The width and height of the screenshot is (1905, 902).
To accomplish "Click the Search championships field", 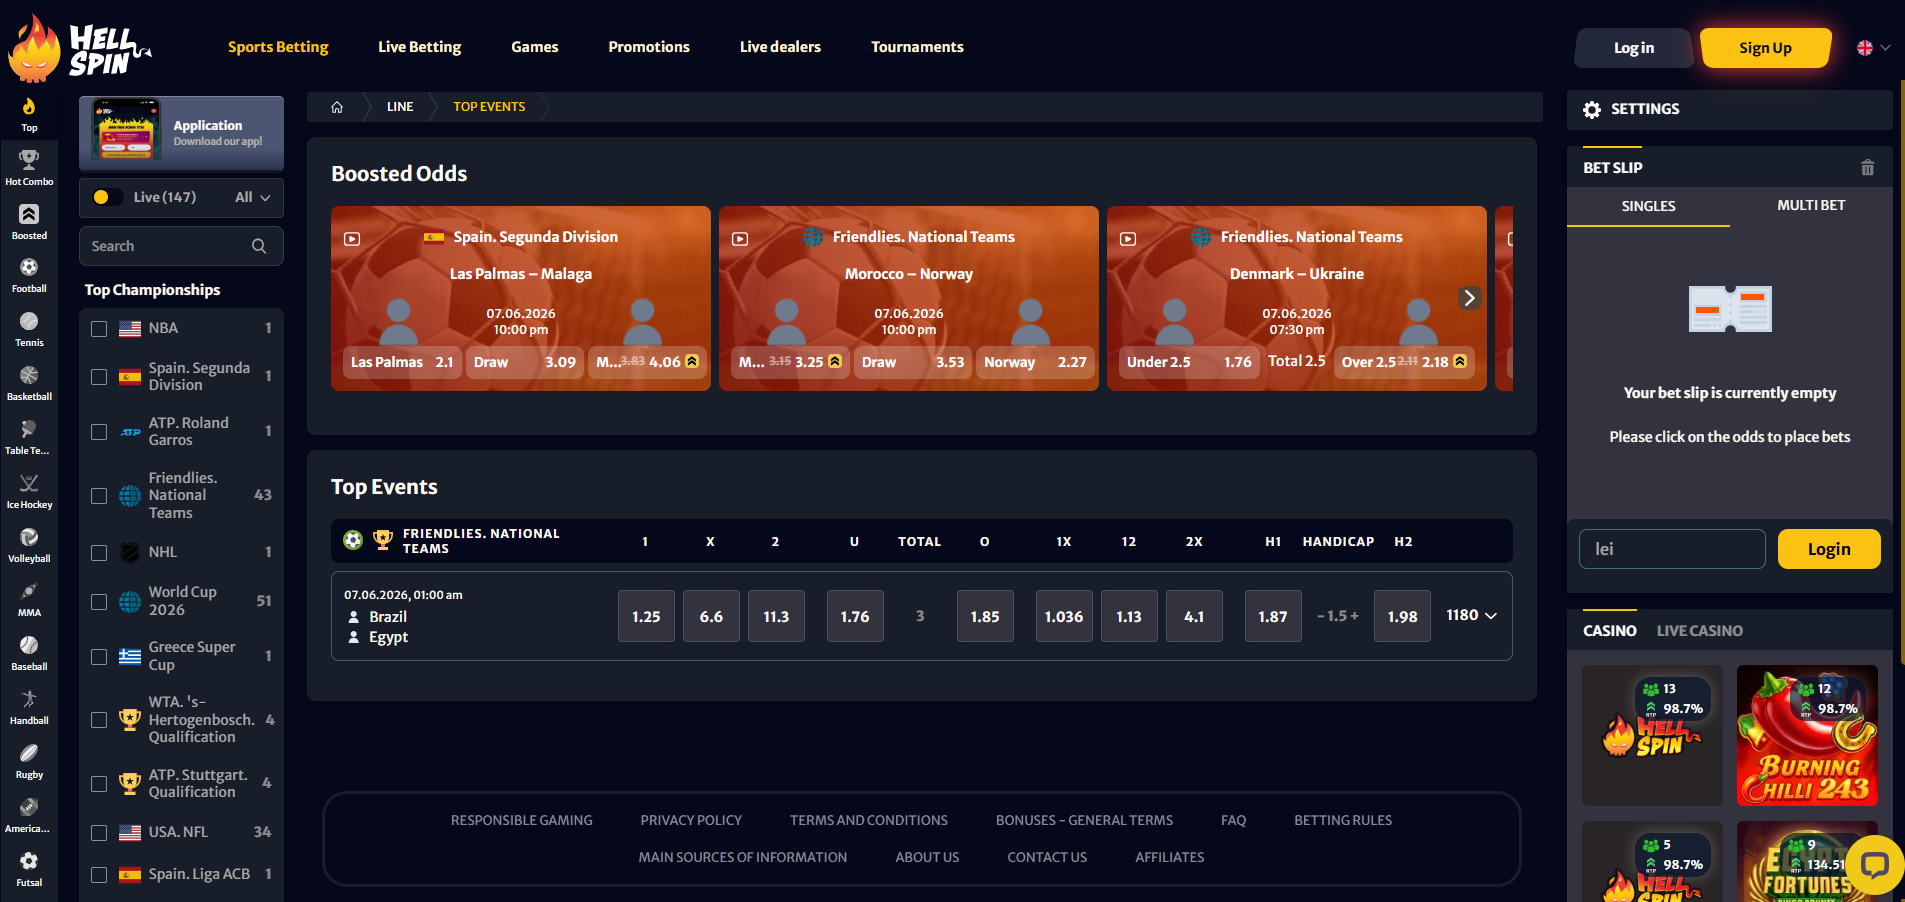I will pyautogui.click(x=181, y=246).
